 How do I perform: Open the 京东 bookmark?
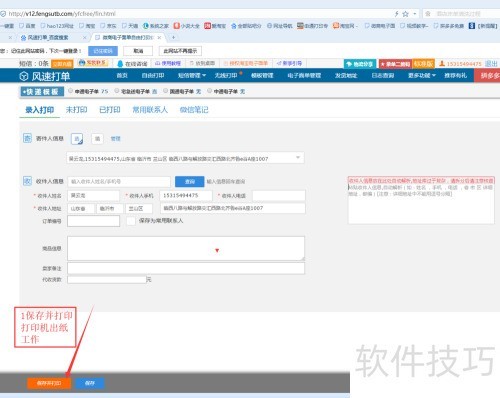pyautogui.click(x=108, y=26)
